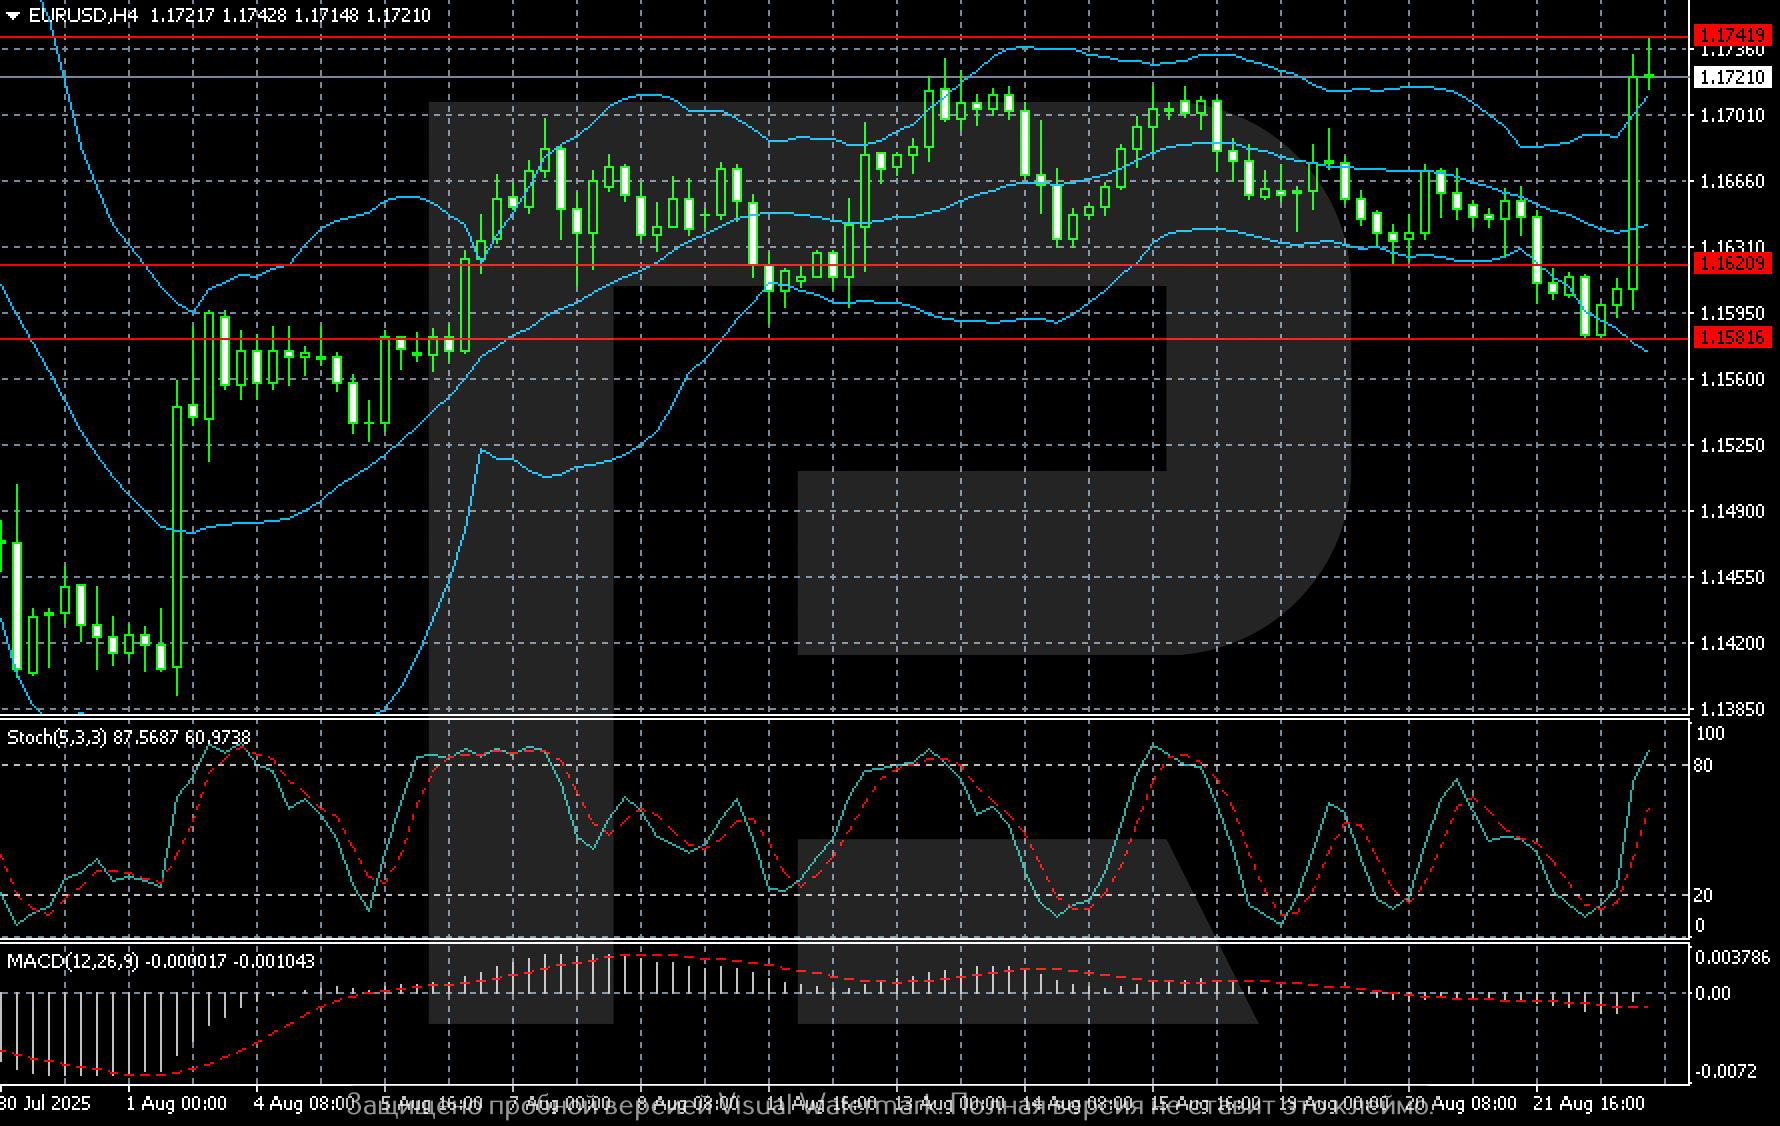Image resolution: width=1780 pixels, height=1126 pixels.
Task: Click the EURUSD,H4 chart title text
Action: coord(84,16)
